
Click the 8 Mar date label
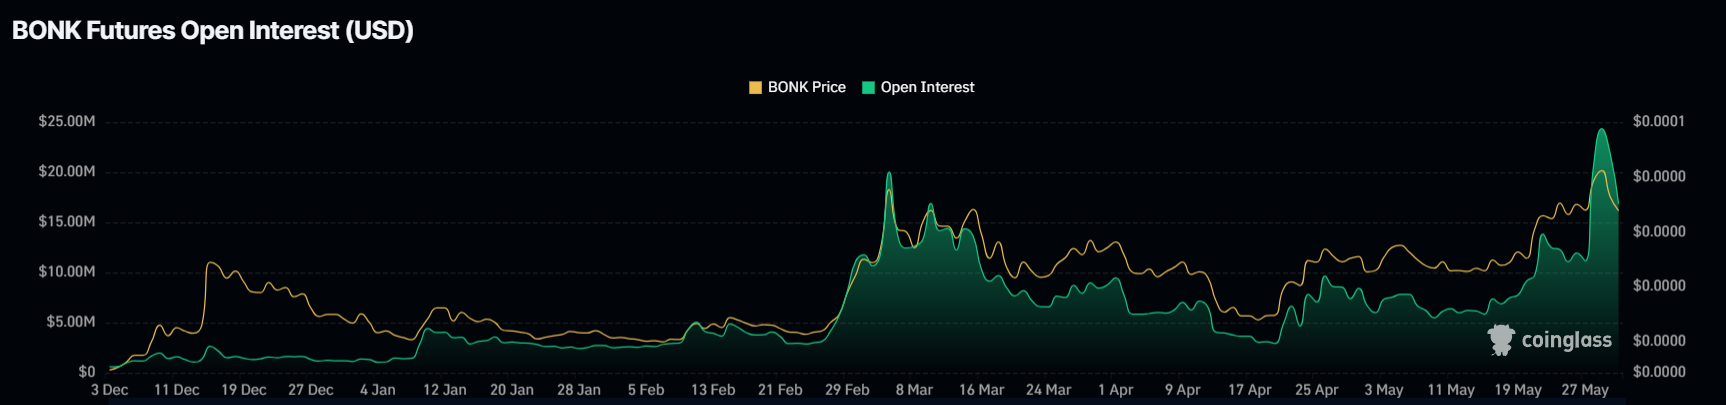pos(914,390)
